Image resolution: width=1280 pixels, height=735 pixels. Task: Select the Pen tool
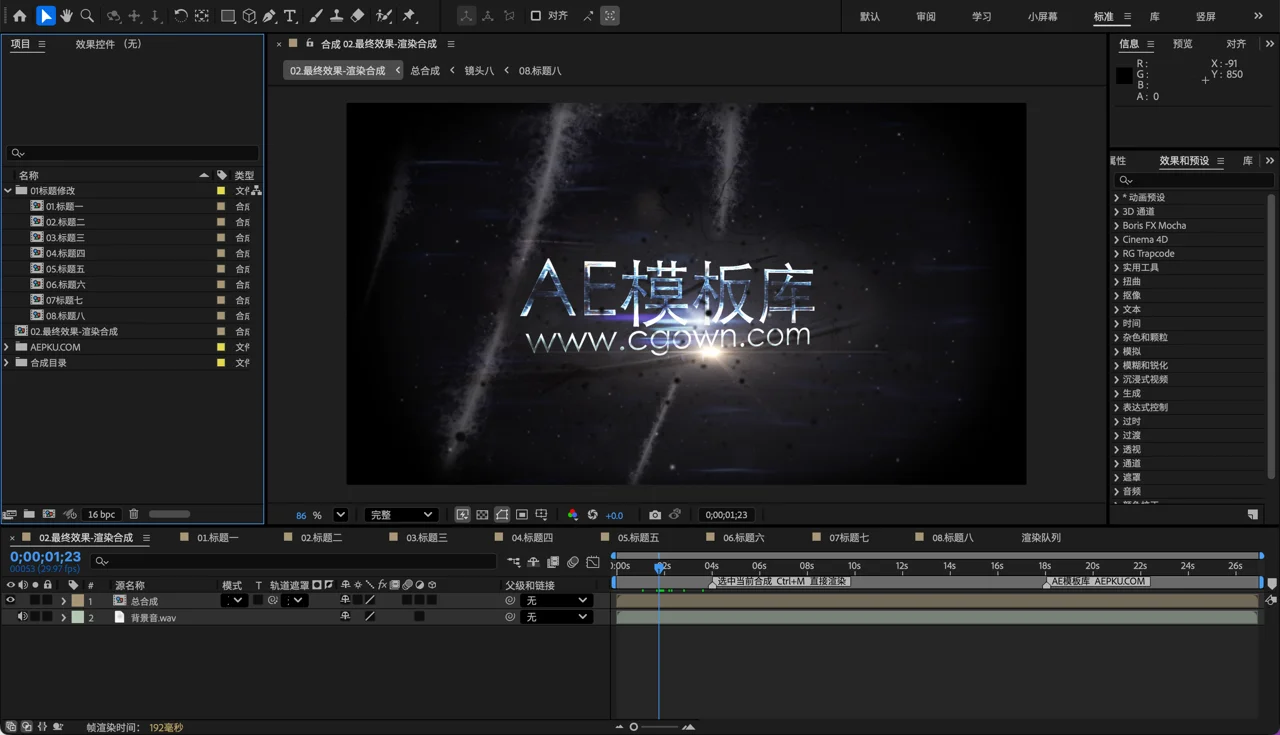tap(270, 16)
